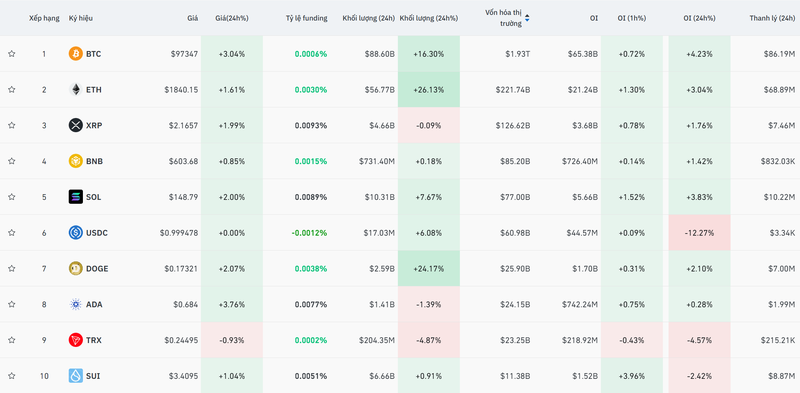
Task: Select the Cardano ADA icon
Action: 76,304
